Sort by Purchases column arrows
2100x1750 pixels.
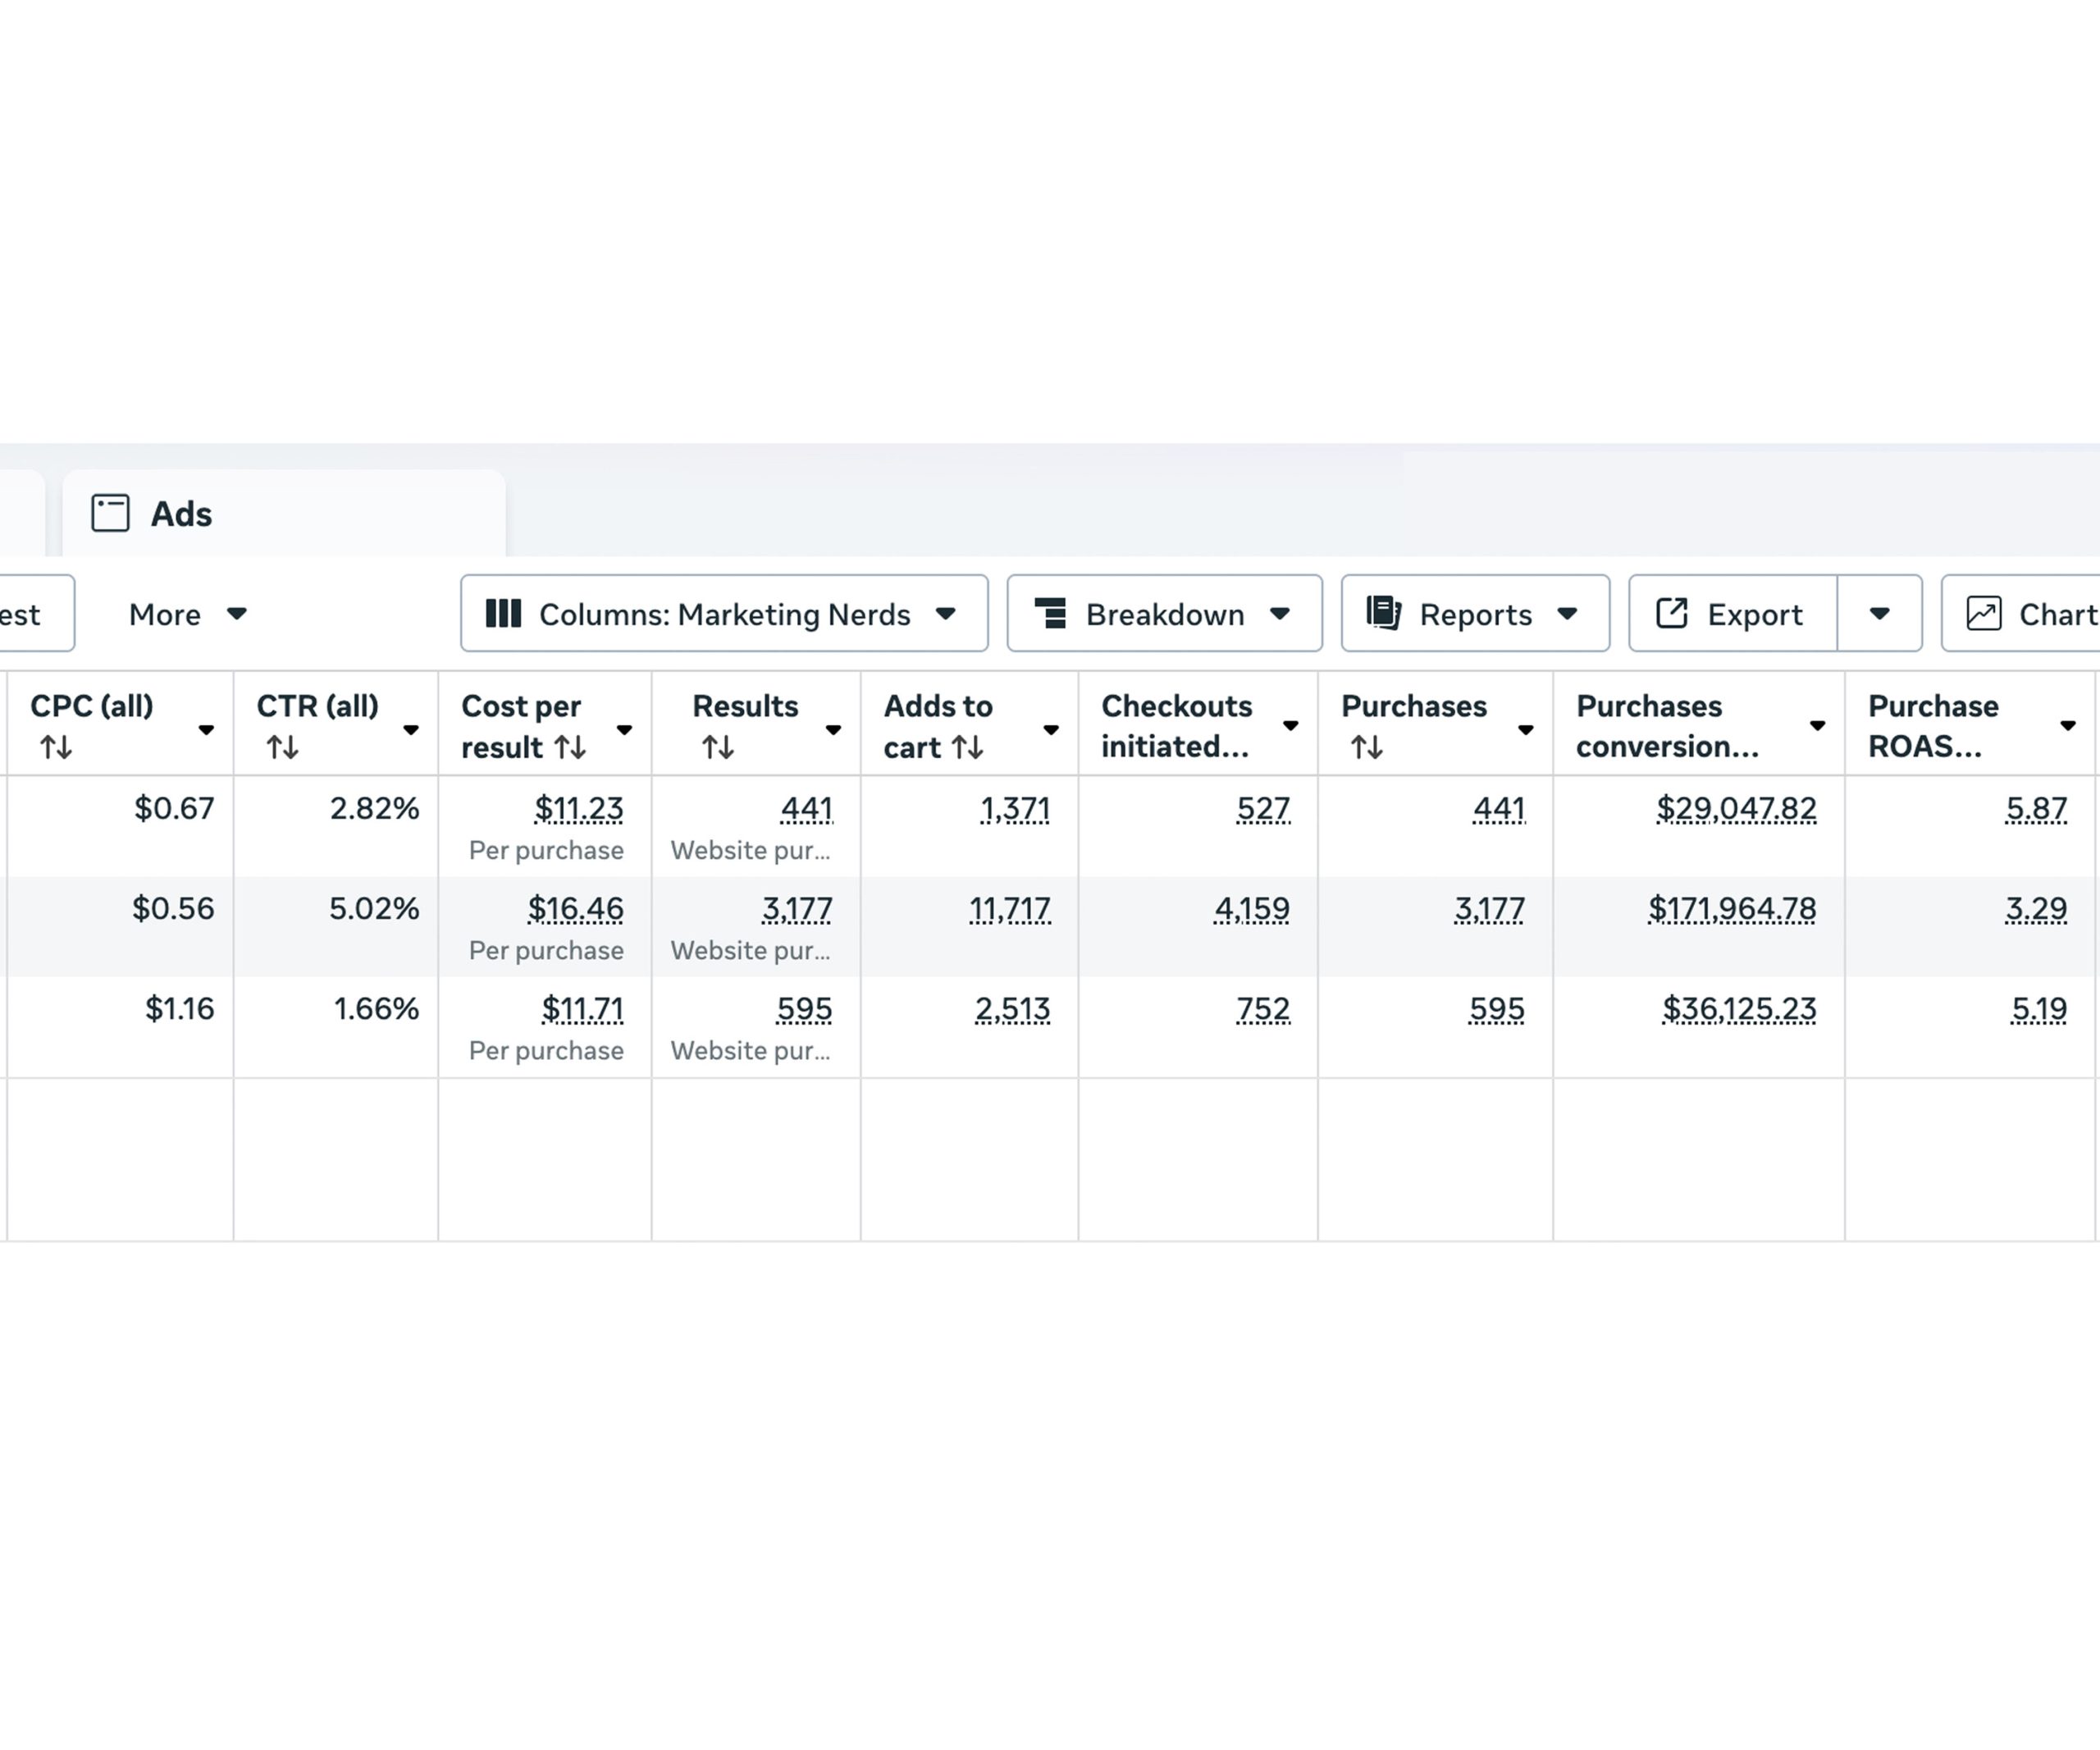1366,747
